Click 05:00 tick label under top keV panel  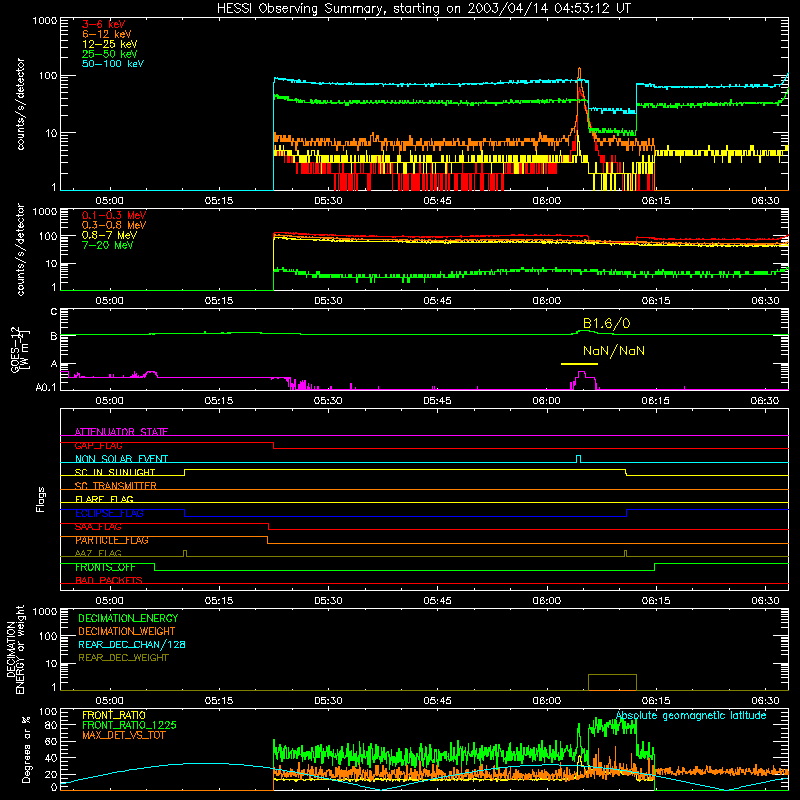[109, 201]
